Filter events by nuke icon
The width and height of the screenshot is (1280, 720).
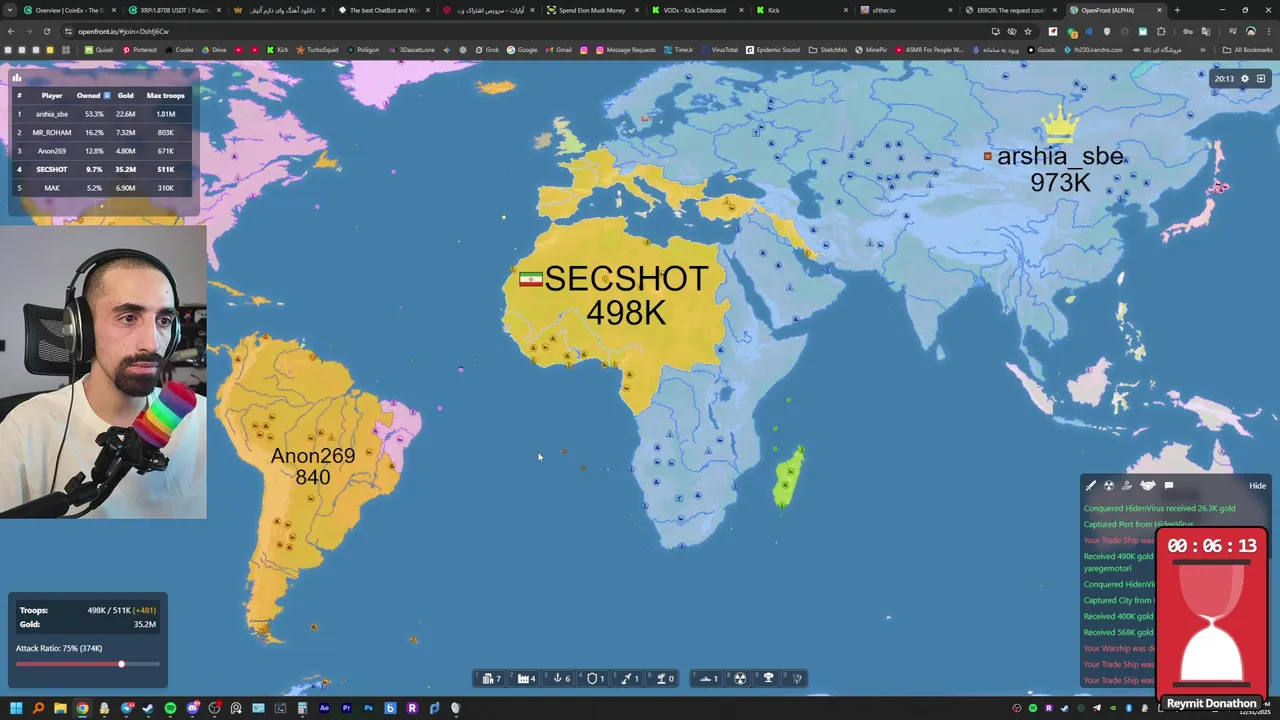click(x=1109, y=485)
